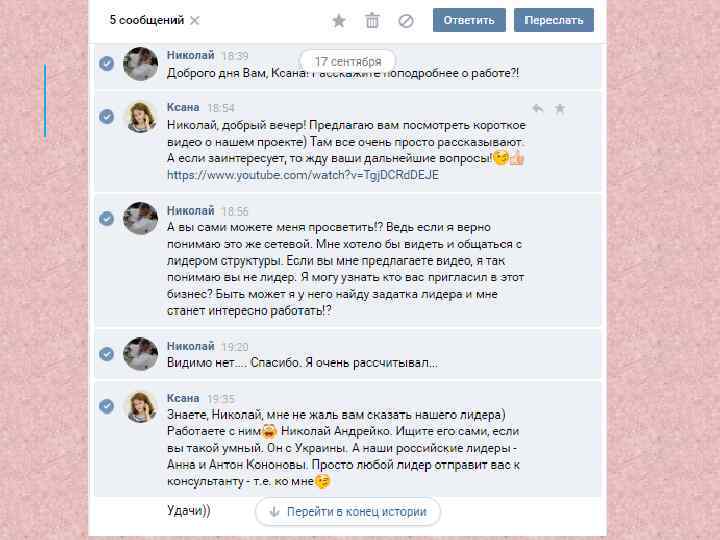Screen dimensions: 720x540
Task: Deselect Ксана's 18:54 message checkmark
Action: pos(107,116)
